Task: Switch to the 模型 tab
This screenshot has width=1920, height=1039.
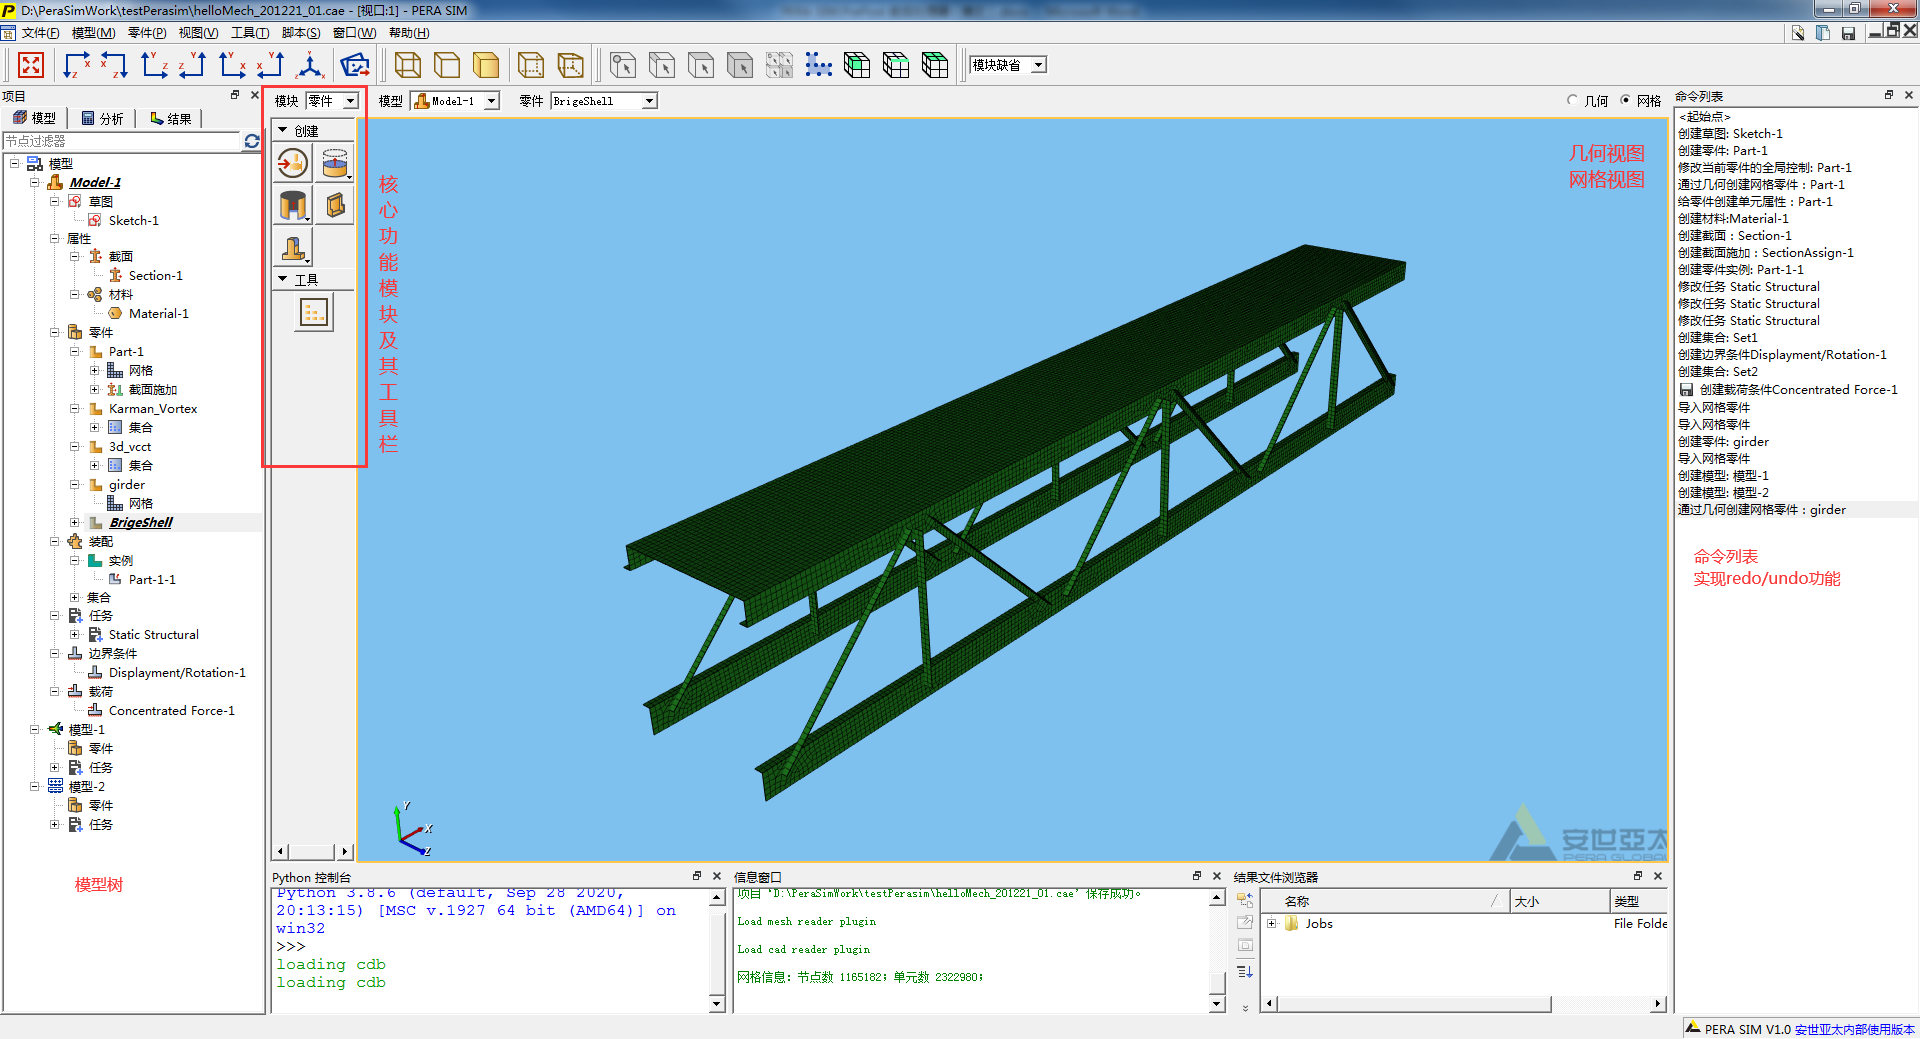Action: (35, 118)
